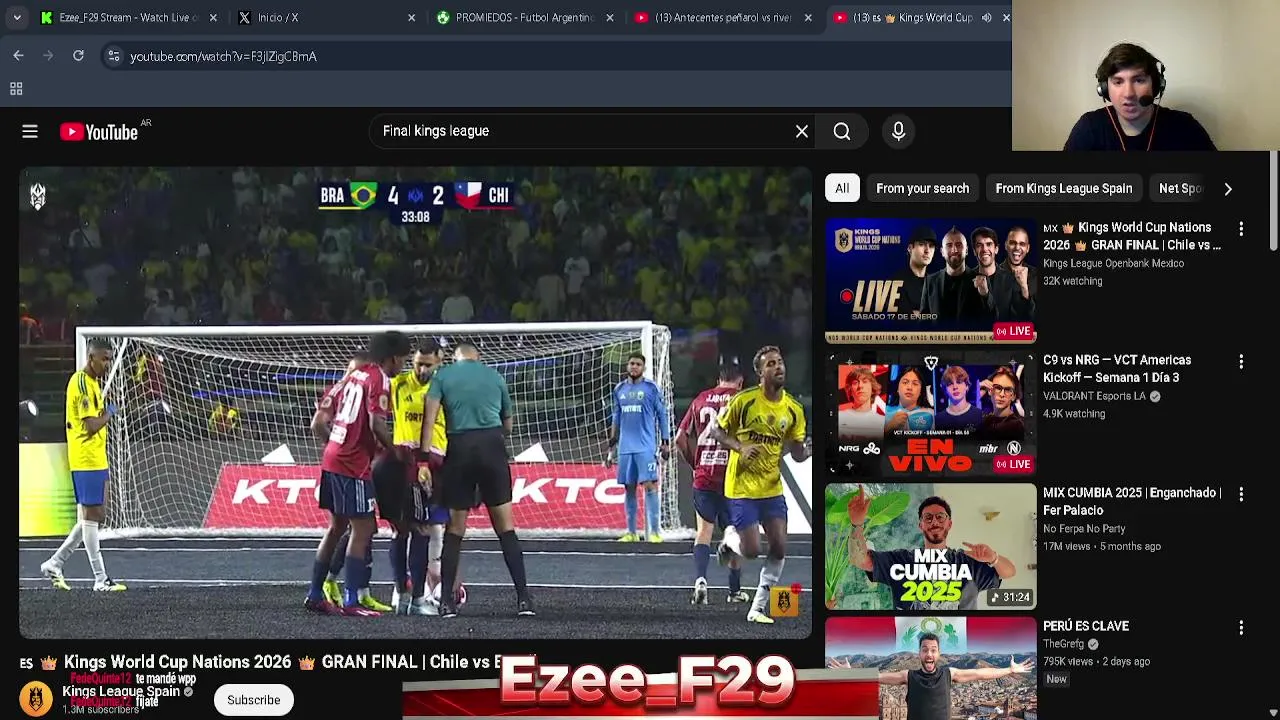Click the BRA 4-2 CHI scoreboard overlay
The width and height of the screenshot is (1280, 720).
click(x=415, y=201)
